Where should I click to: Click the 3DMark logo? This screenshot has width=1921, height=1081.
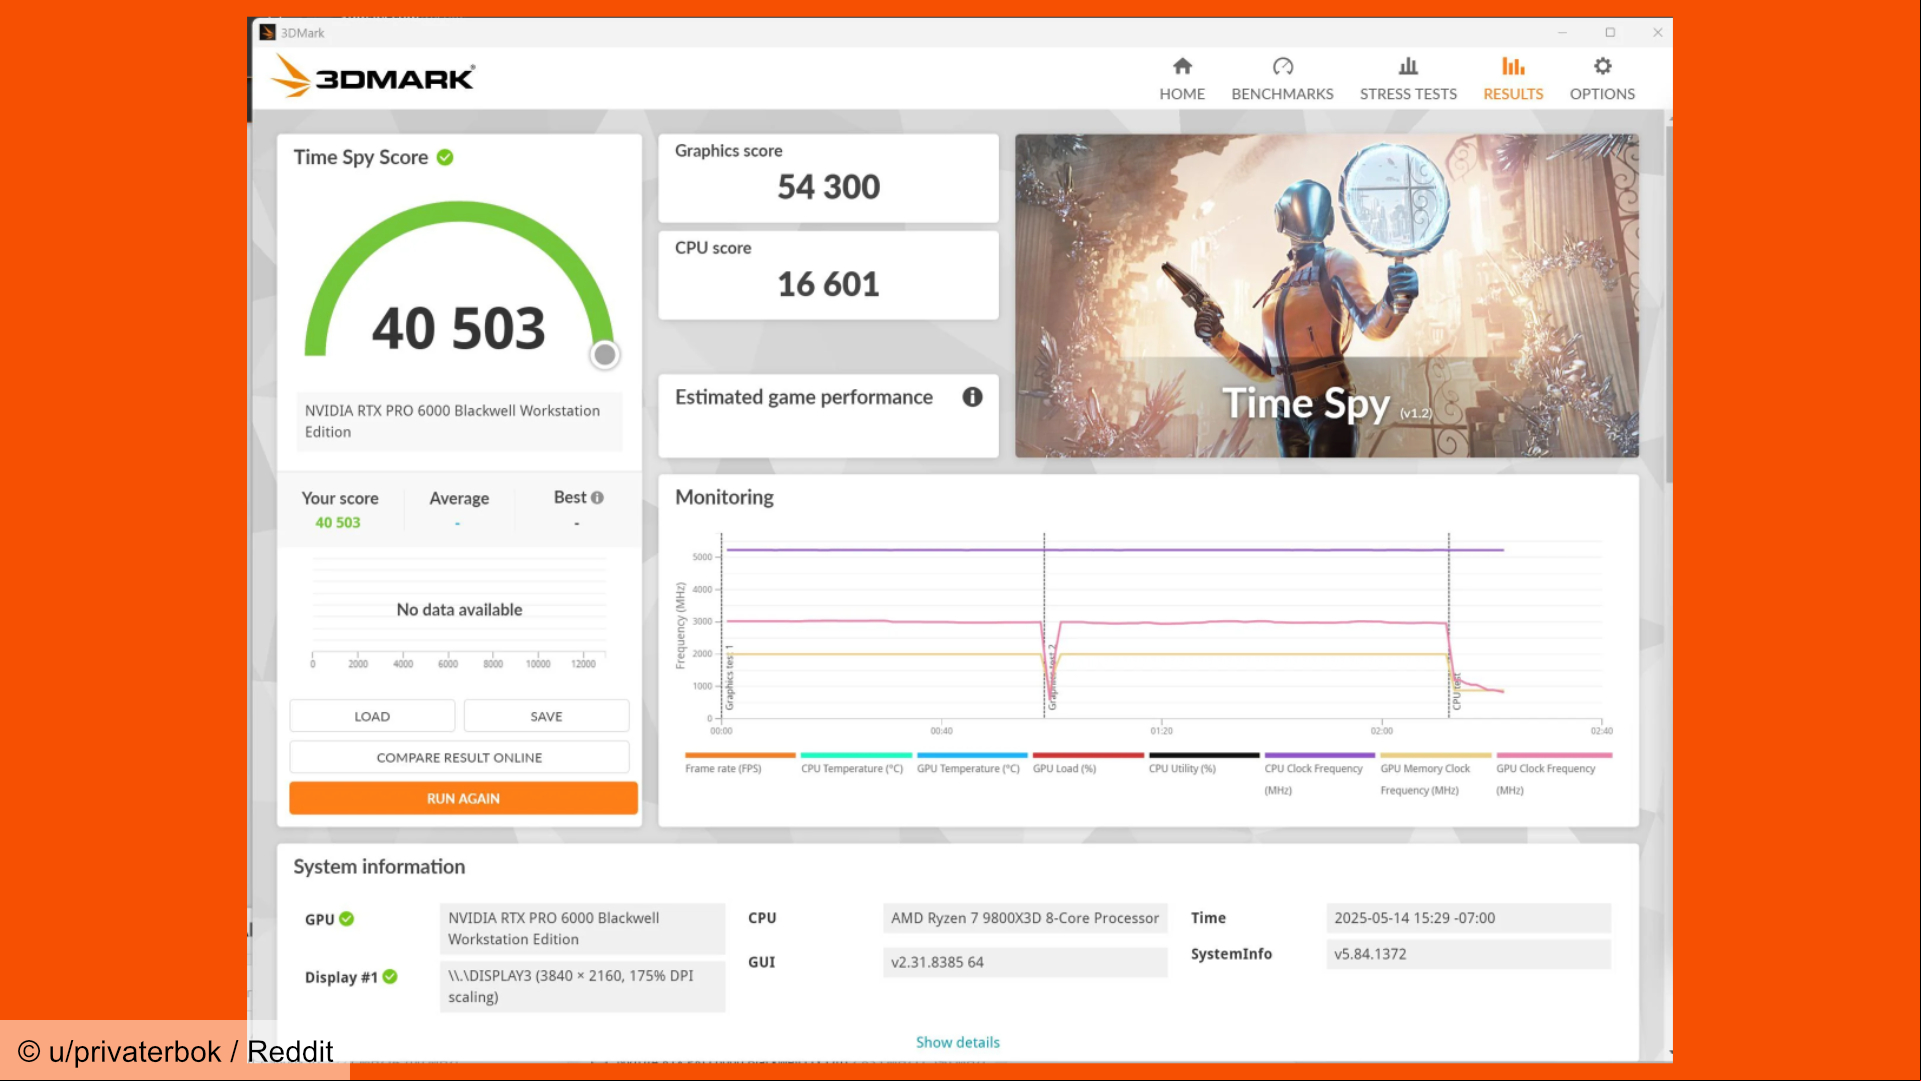373,76
